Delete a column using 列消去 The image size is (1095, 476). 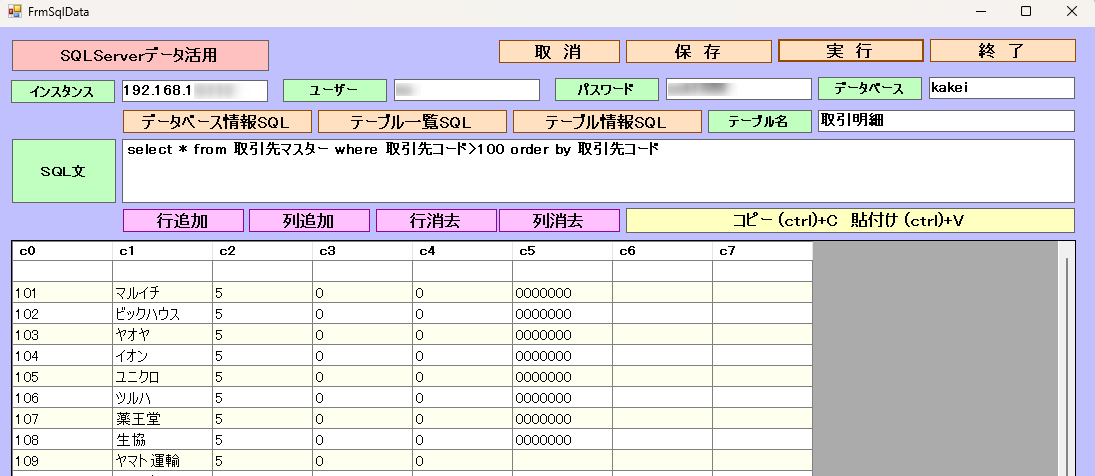click(559, 220)
